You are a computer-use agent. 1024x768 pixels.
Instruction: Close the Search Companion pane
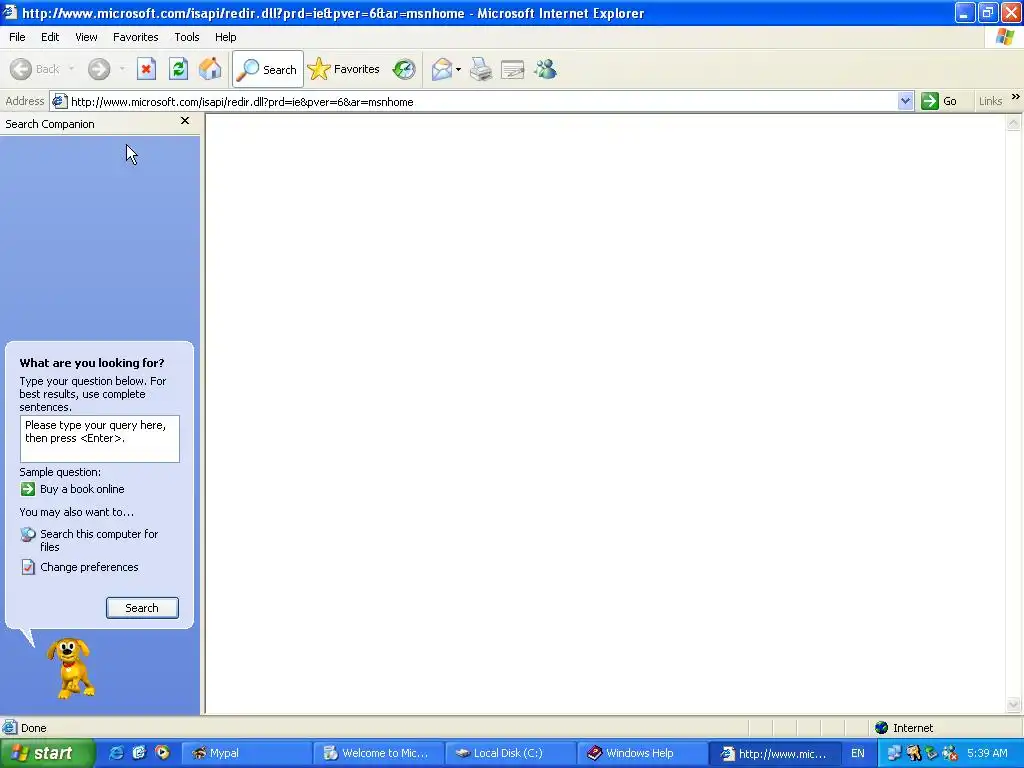pos(185,121)
